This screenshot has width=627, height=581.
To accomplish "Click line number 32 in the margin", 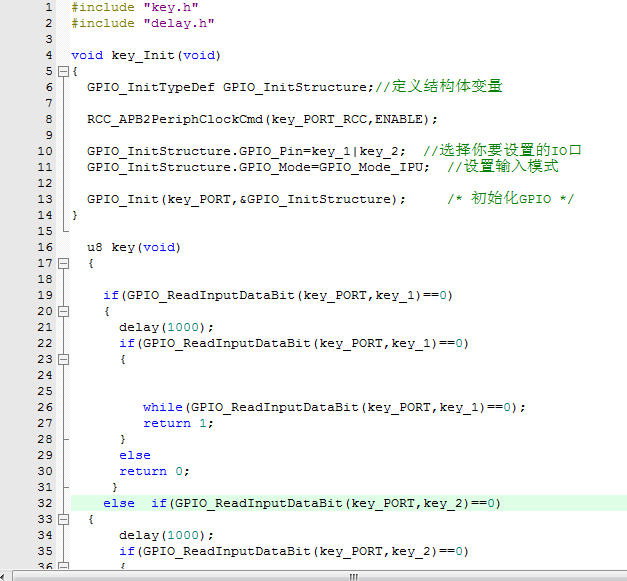I will [45, 503].
